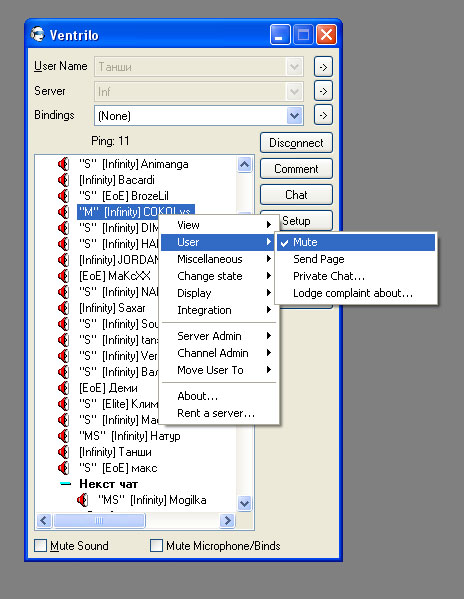Viewport: 464px width, 599px height.
Task: Click horizontal scrollbar left arrow
Action: pyautogui.click(x=44, y=520)
